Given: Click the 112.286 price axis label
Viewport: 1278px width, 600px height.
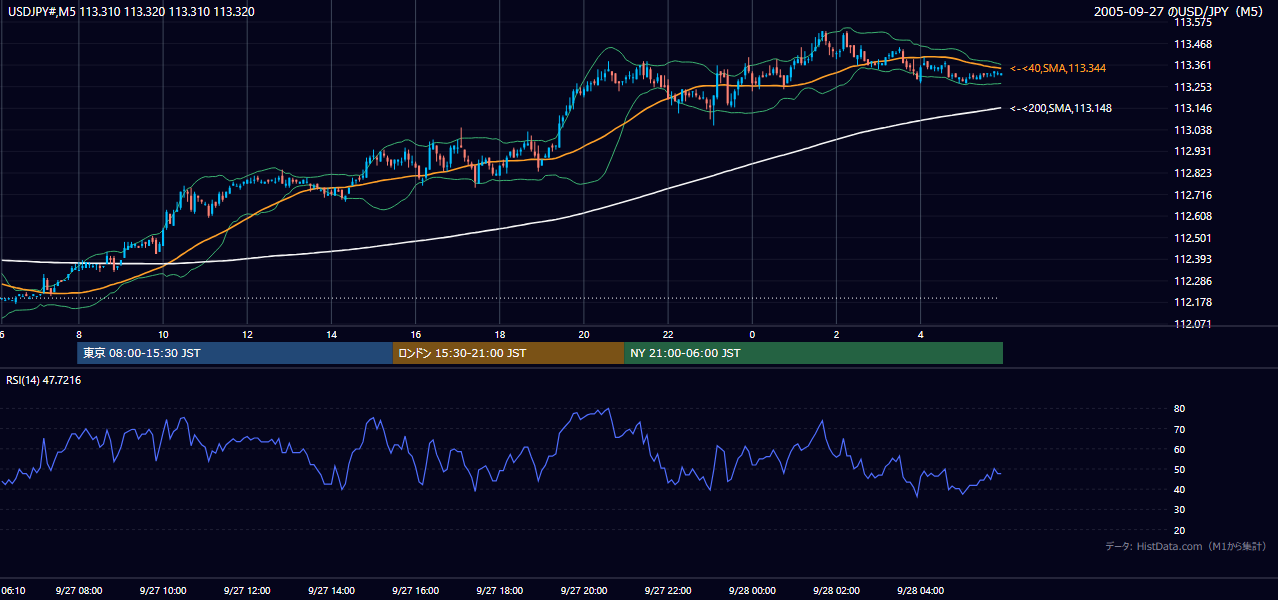Looking at the screenshot, I should coord(1193,281).
